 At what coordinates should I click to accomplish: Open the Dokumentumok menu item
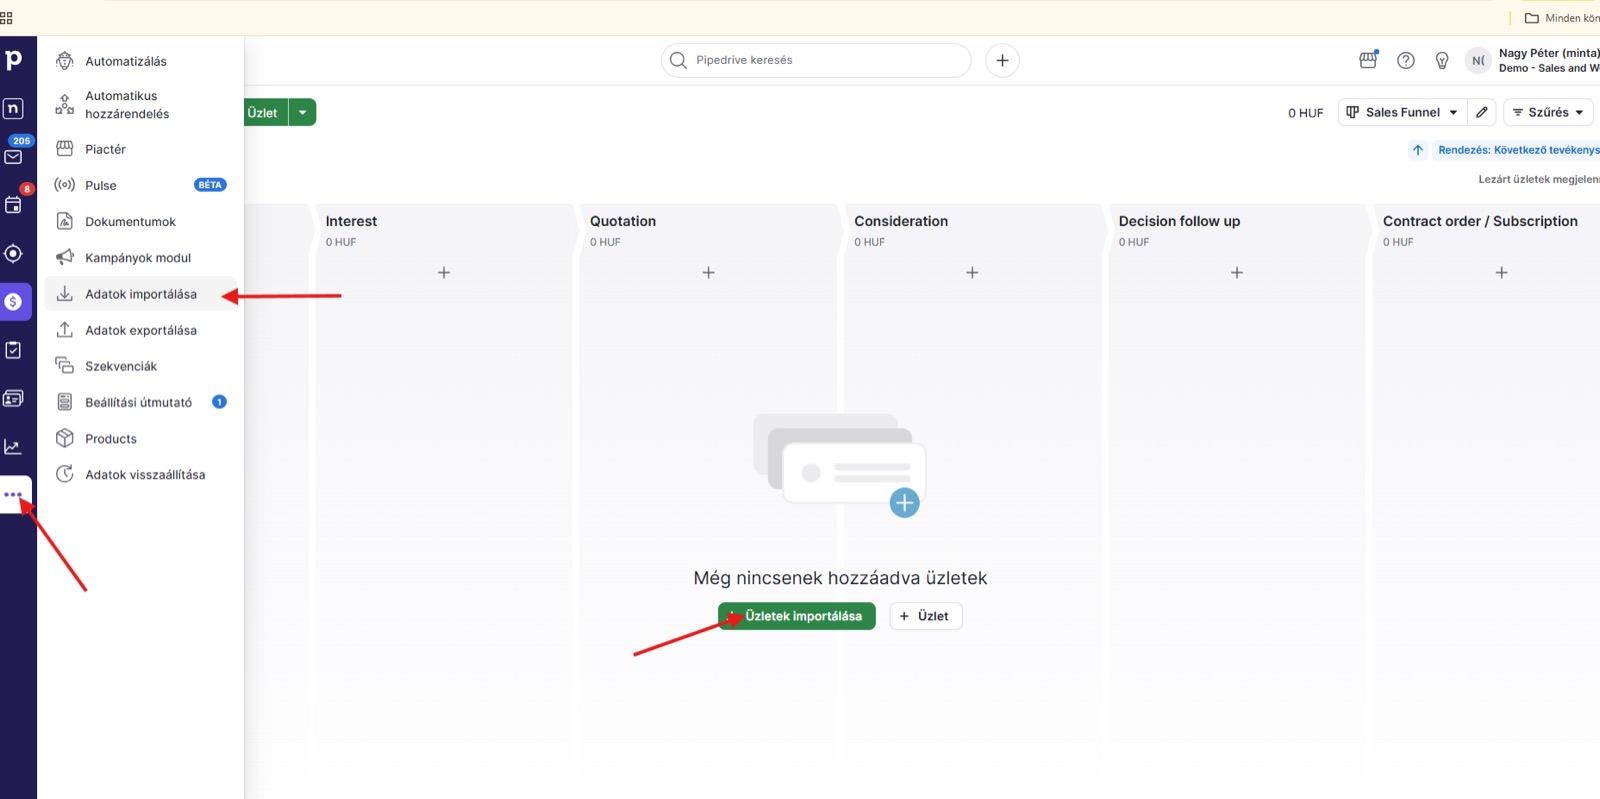pyautogui.click(x=140, y=221)
